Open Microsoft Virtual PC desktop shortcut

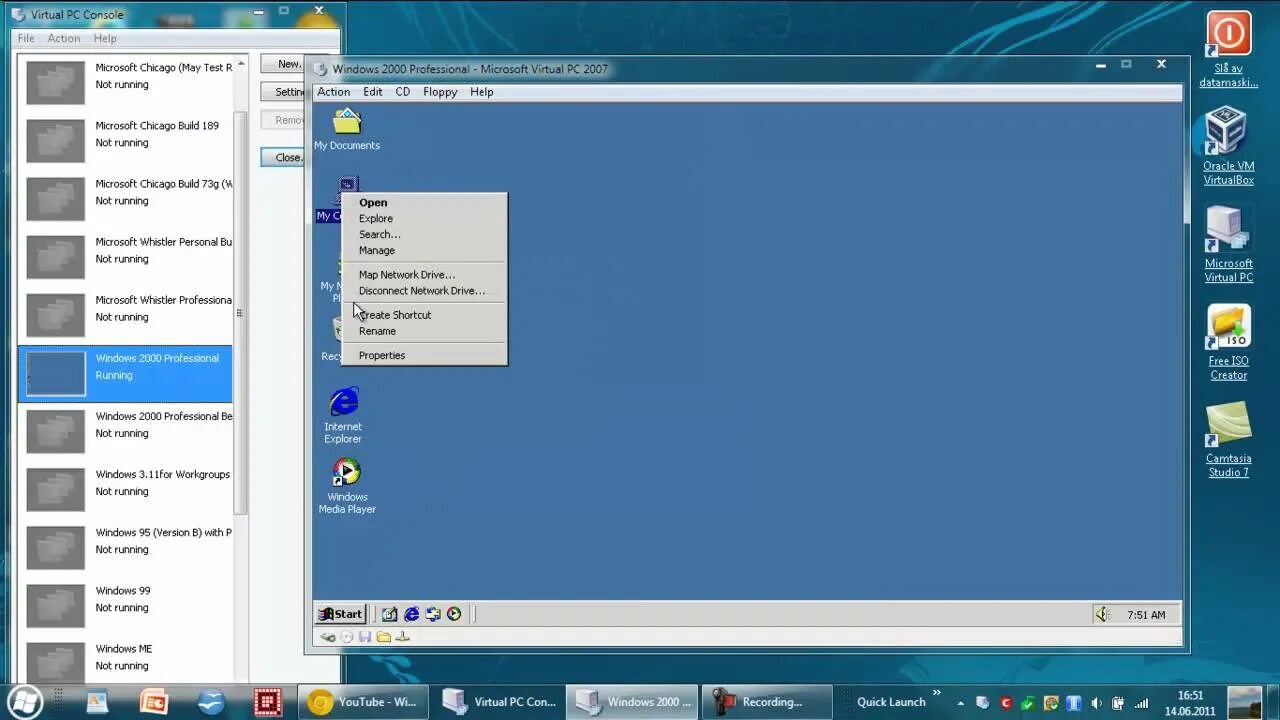pos(1228,244)
